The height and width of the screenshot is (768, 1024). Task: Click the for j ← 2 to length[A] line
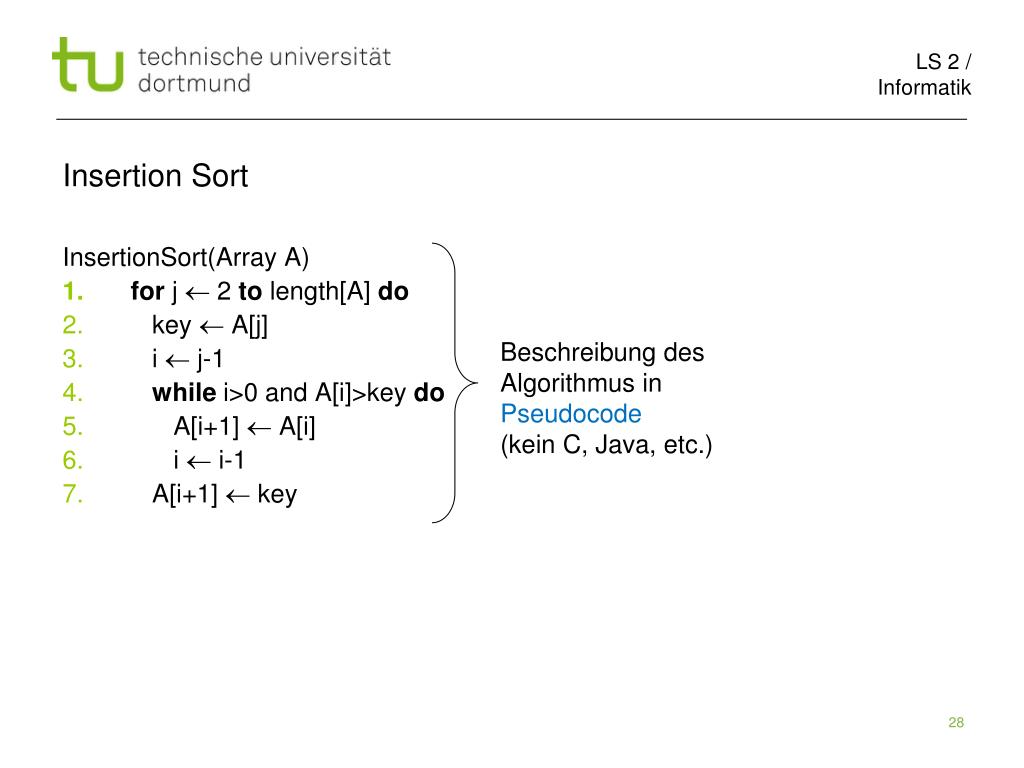(x=270, y=291)
